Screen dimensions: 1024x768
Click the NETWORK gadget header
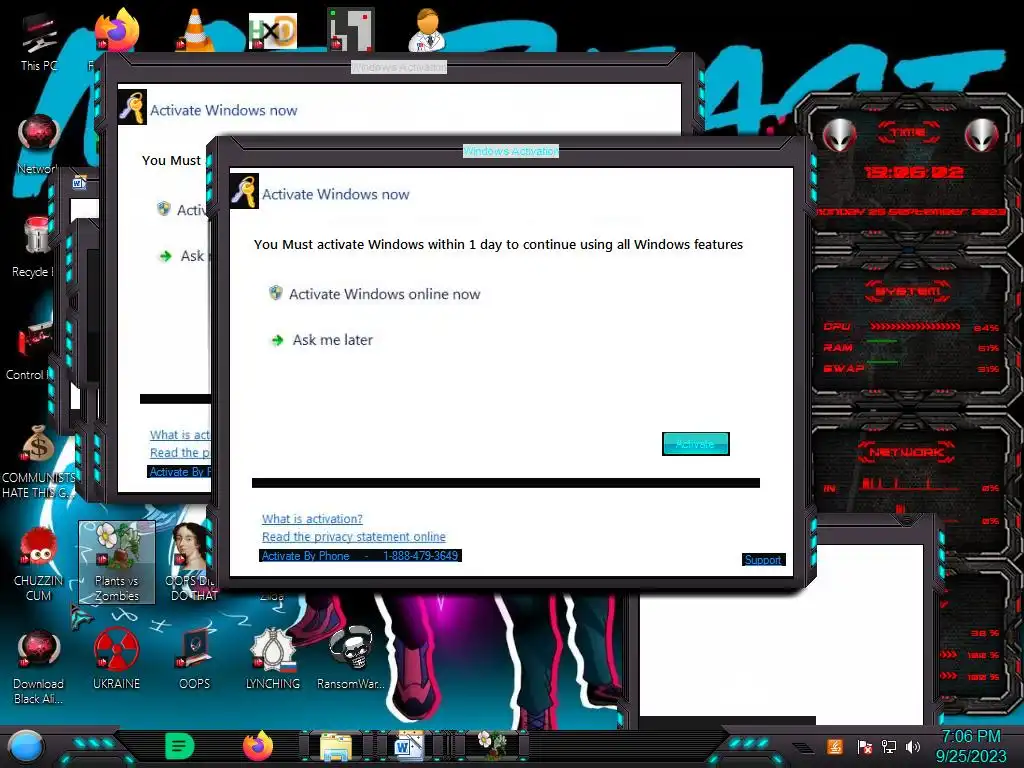[906, 452]
